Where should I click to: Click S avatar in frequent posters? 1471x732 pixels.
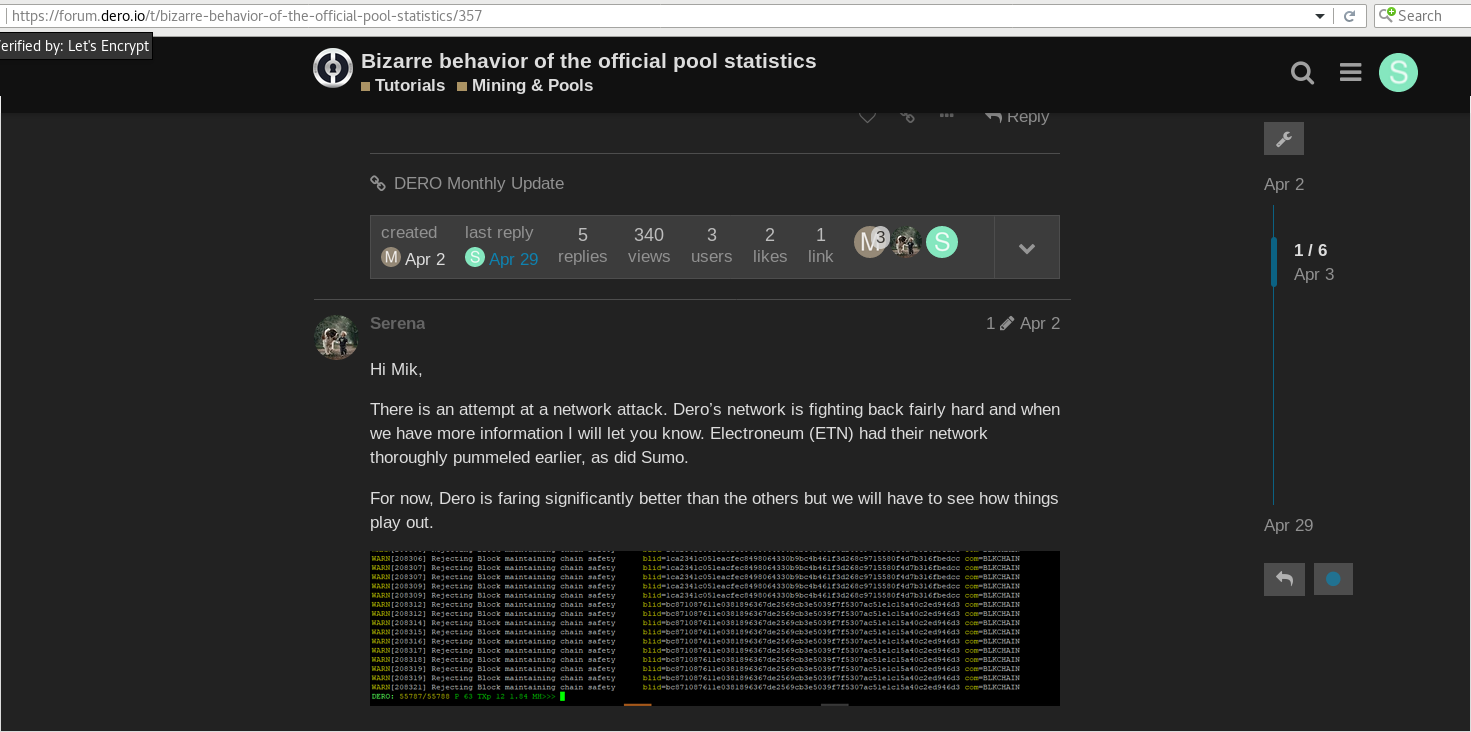(x=942, y=242)
